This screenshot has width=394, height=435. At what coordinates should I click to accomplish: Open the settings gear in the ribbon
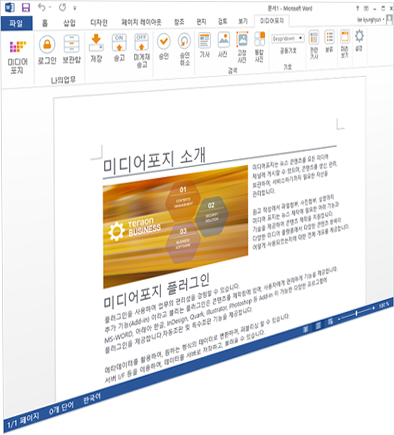(x=359, y=36)
